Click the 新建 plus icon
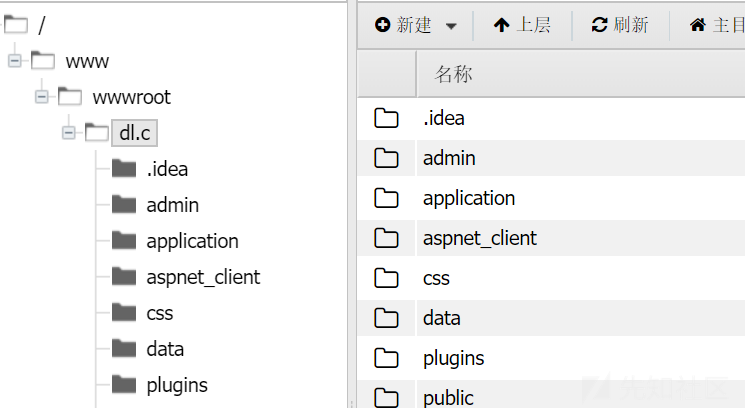Screen dimensions: 745x408 tap(382, 25)
